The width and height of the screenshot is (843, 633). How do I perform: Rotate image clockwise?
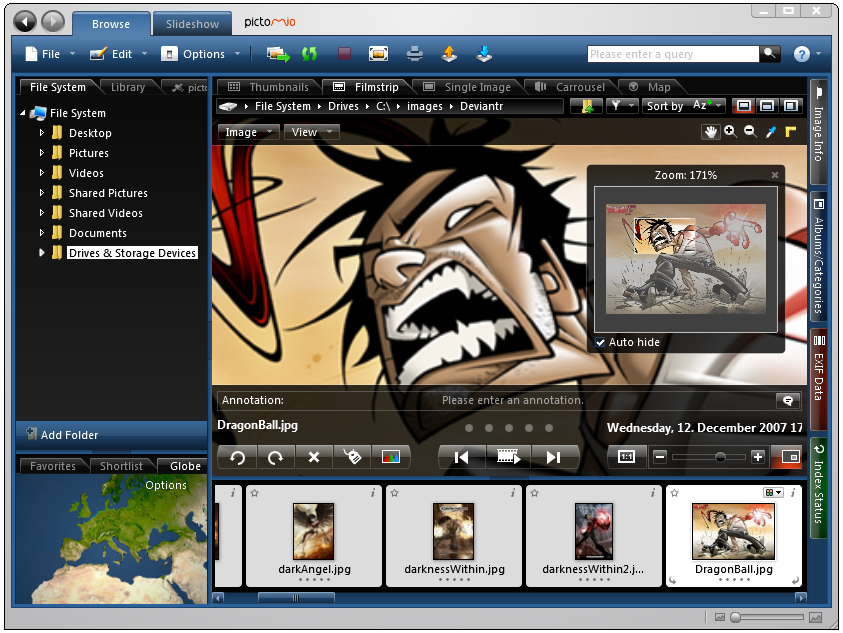(x=275, y=457)
